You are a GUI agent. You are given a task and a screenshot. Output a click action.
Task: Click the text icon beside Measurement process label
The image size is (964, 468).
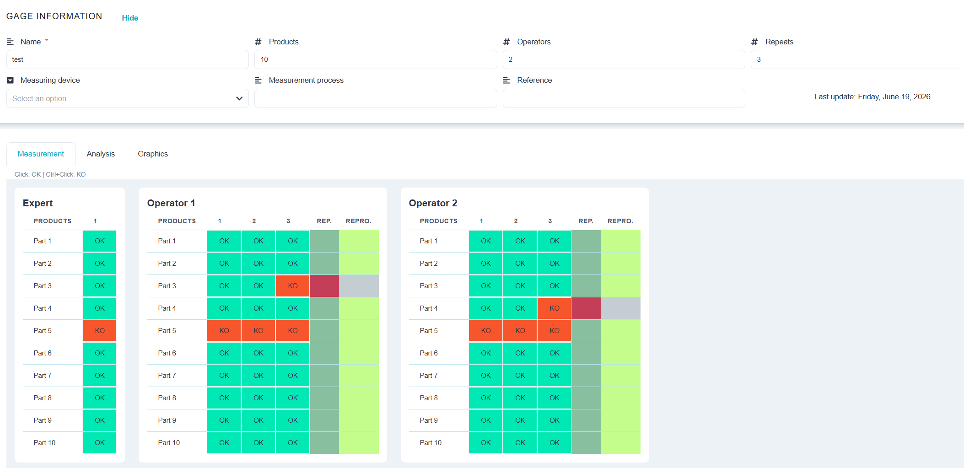(x=258, y=81)
